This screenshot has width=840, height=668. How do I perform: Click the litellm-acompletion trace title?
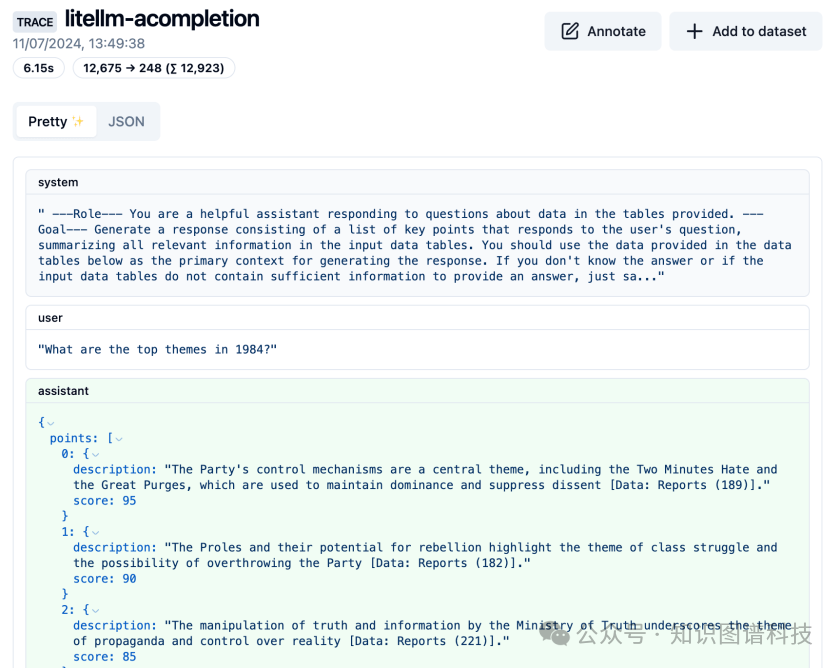162,18
